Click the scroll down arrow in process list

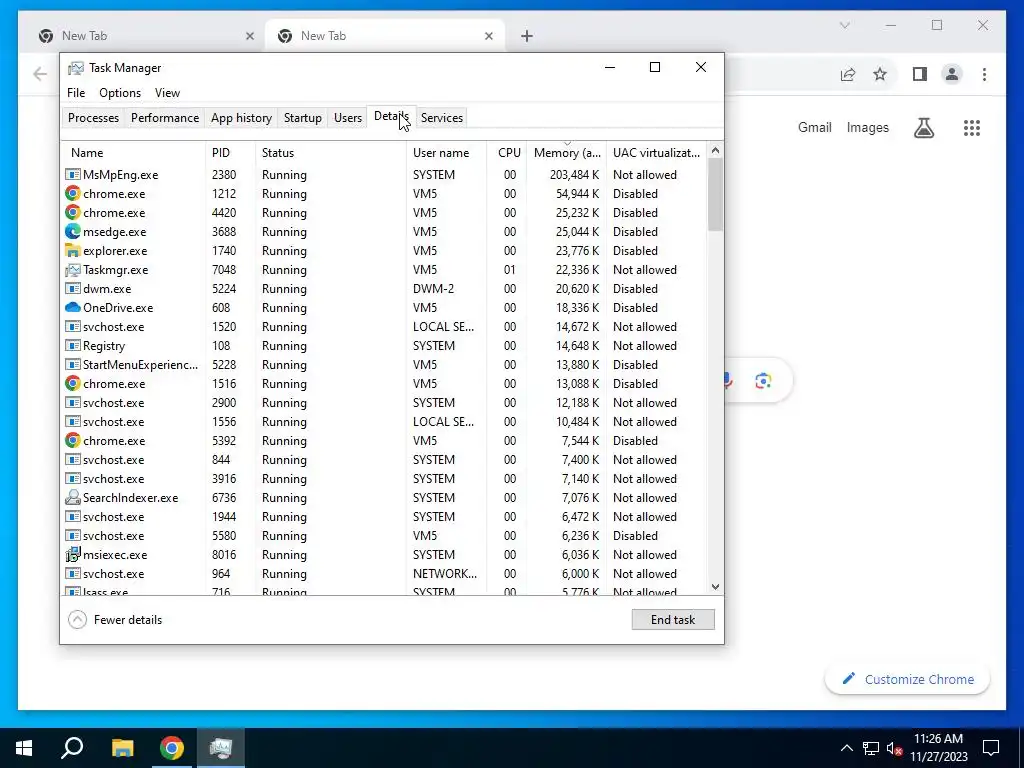tap(715, 586)
